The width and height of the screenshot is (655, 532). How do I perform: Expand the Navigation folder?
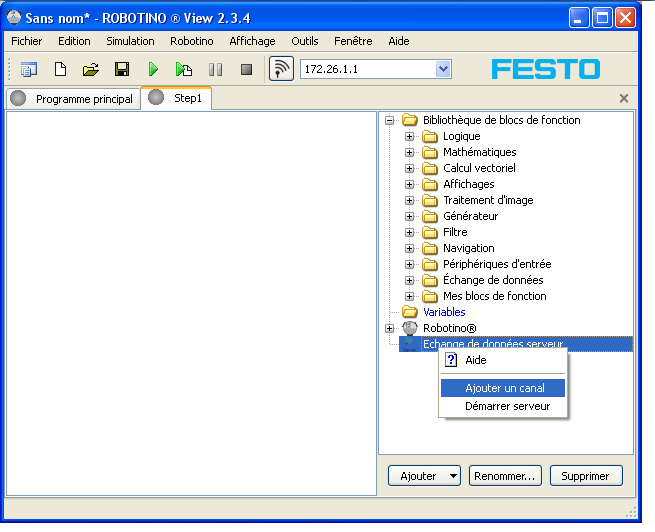click(x=409, y=248)
